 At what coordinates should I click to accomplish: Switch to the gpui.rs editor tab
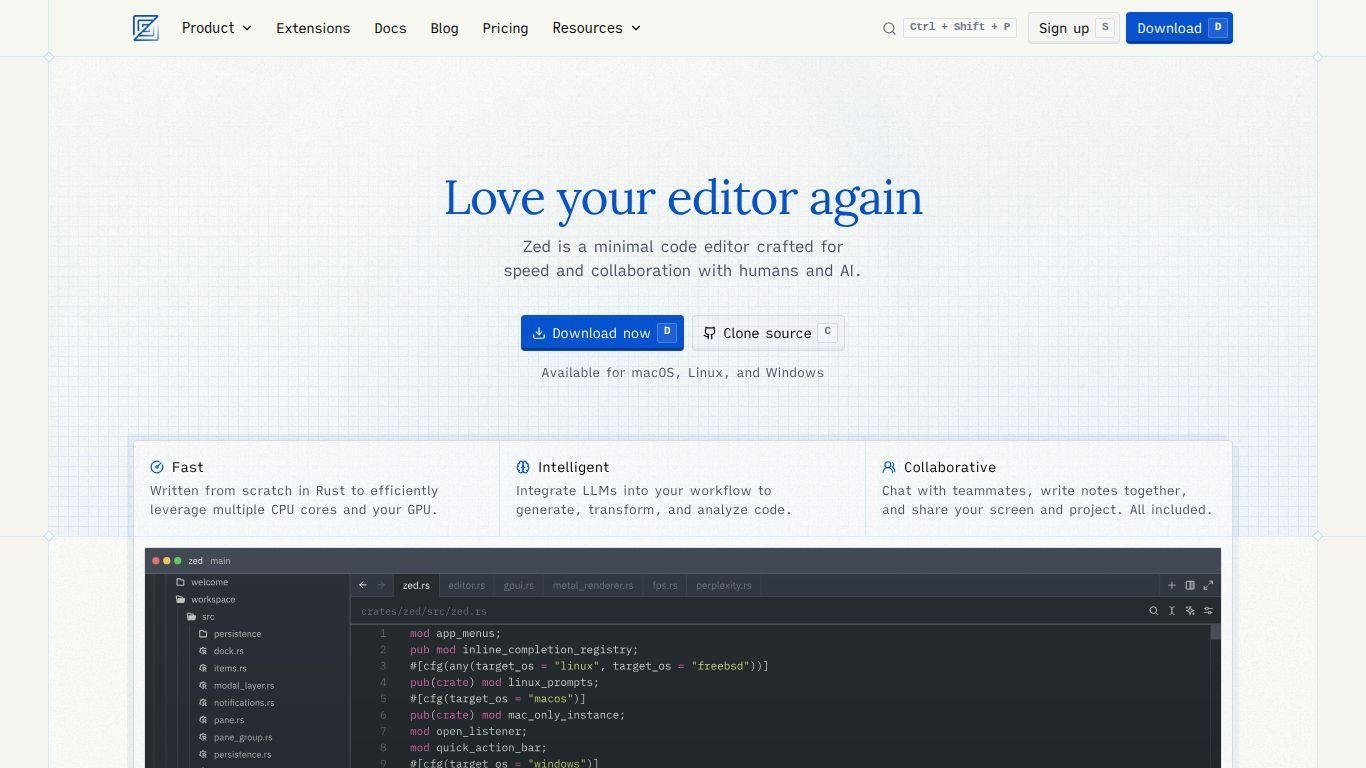[518, 585]
